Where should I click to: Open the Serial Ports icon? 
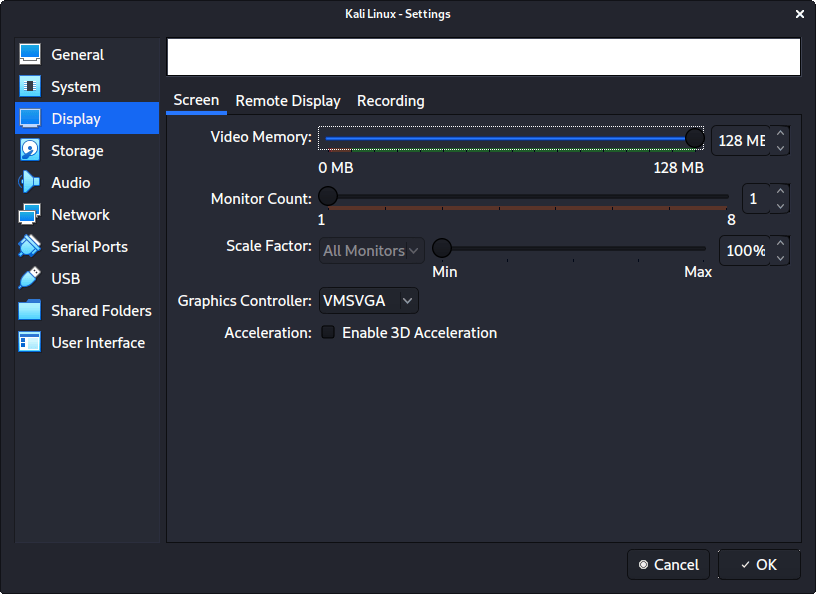30,247
